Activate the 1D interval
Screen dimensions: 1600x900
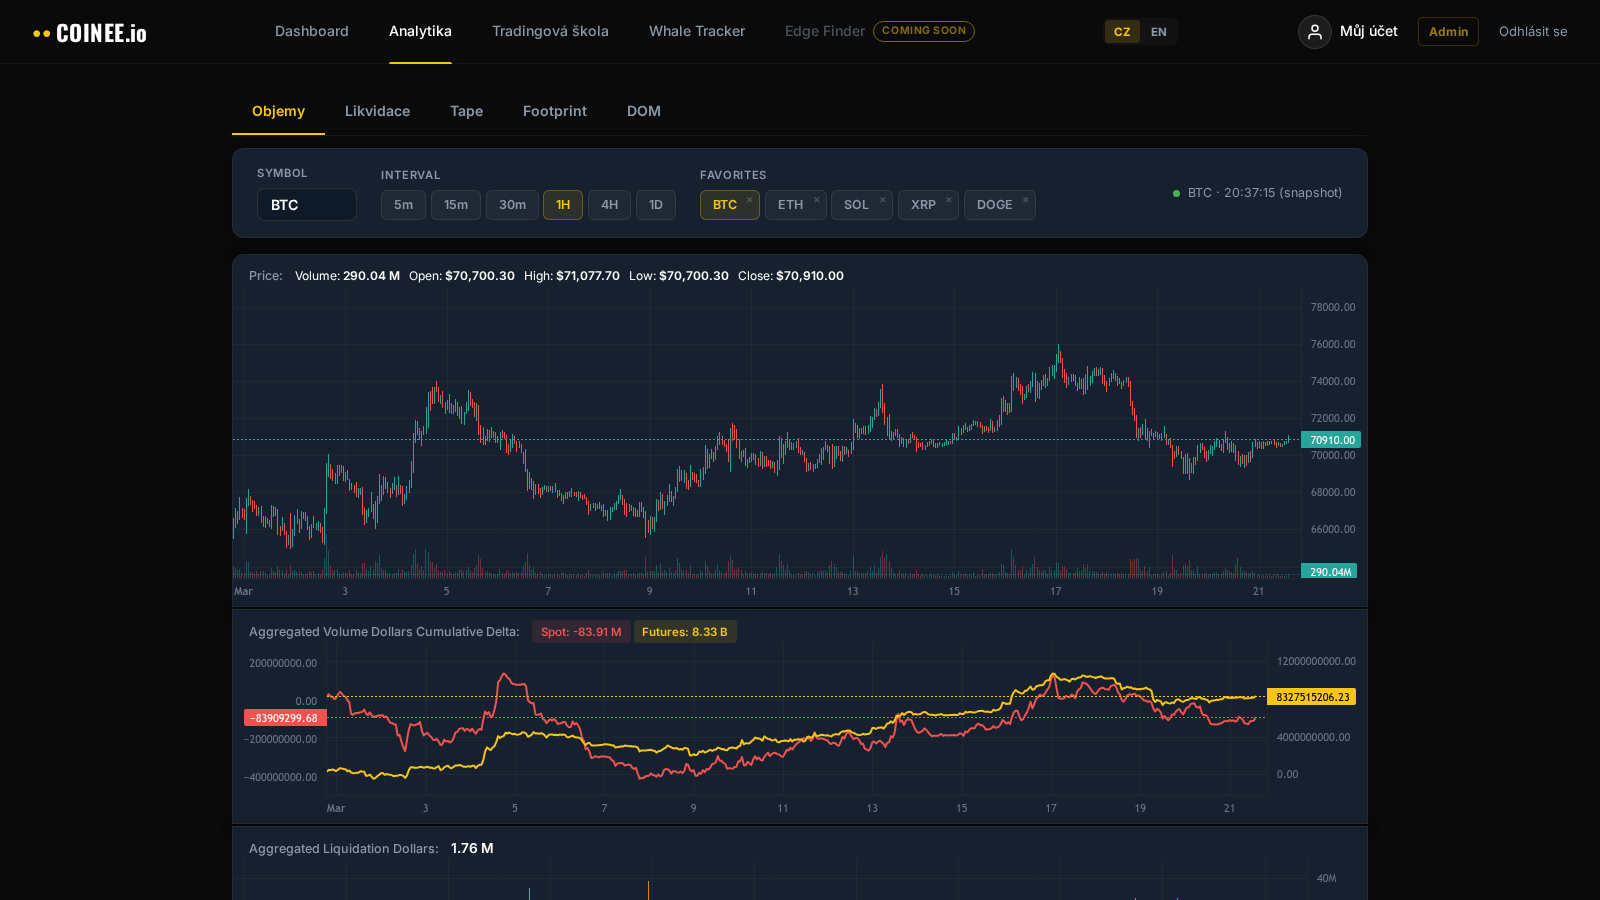point(656,204)
